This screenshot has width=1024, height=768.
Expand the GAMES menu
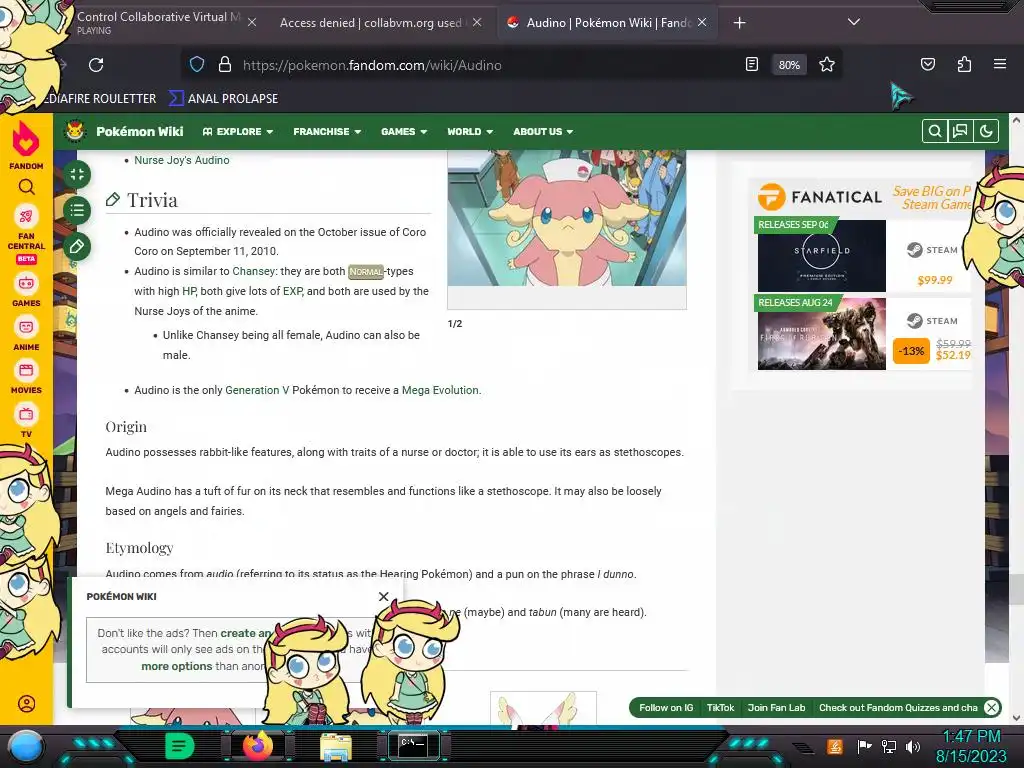point(404,131)
